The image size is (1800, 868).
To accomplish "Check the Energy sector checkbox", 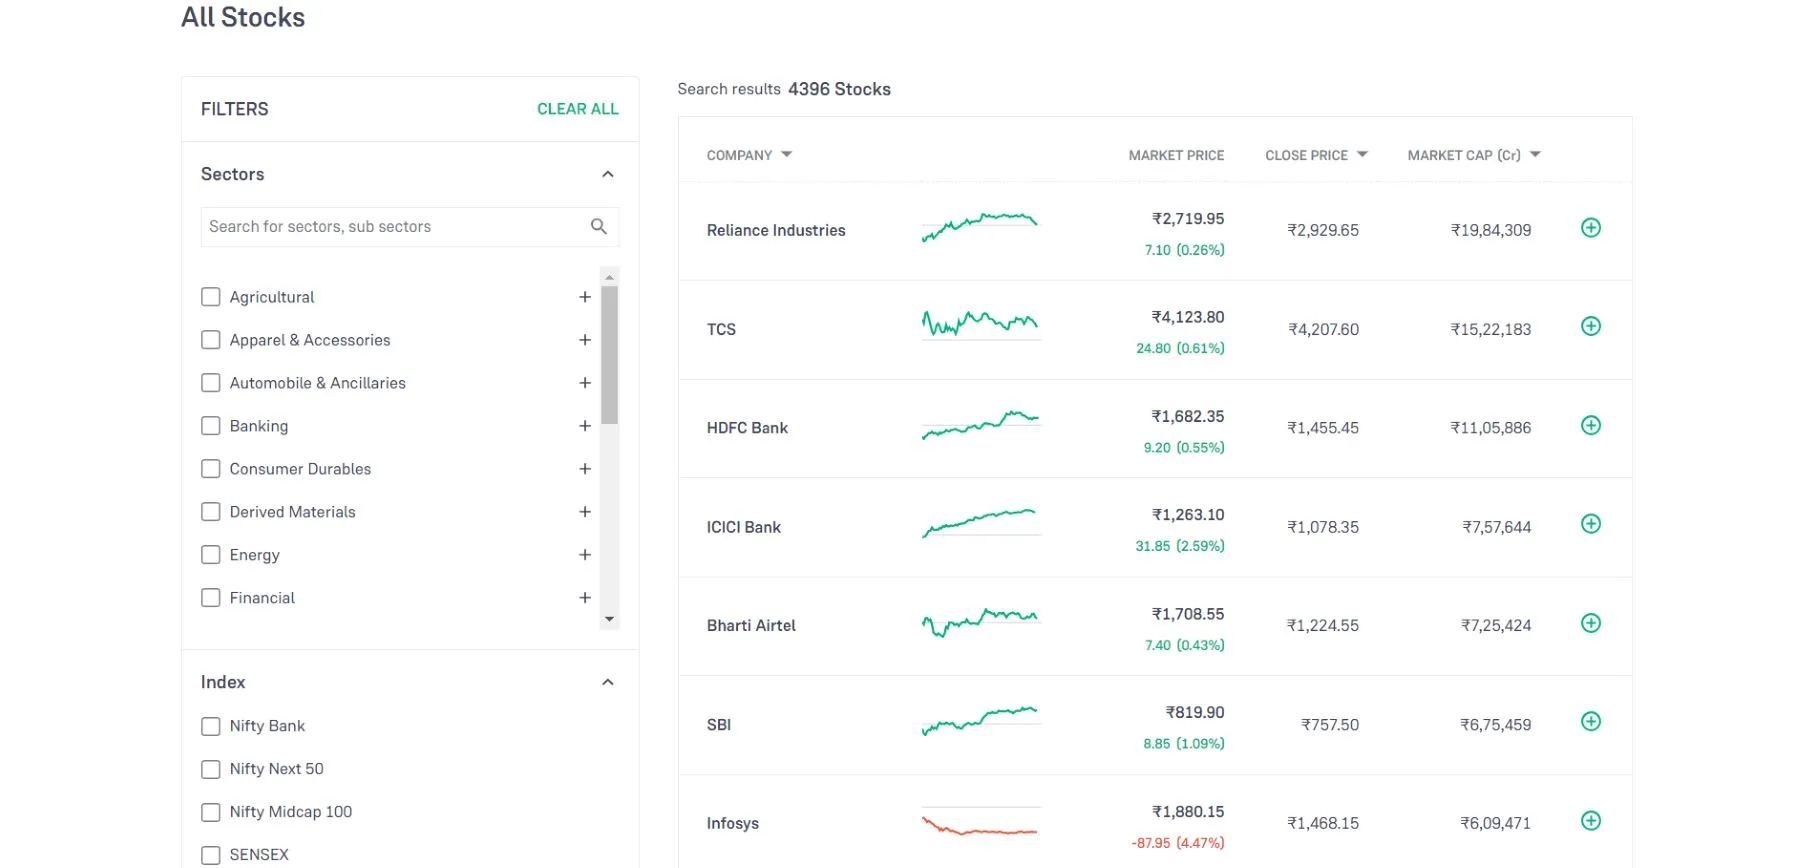I will point(210,555).
